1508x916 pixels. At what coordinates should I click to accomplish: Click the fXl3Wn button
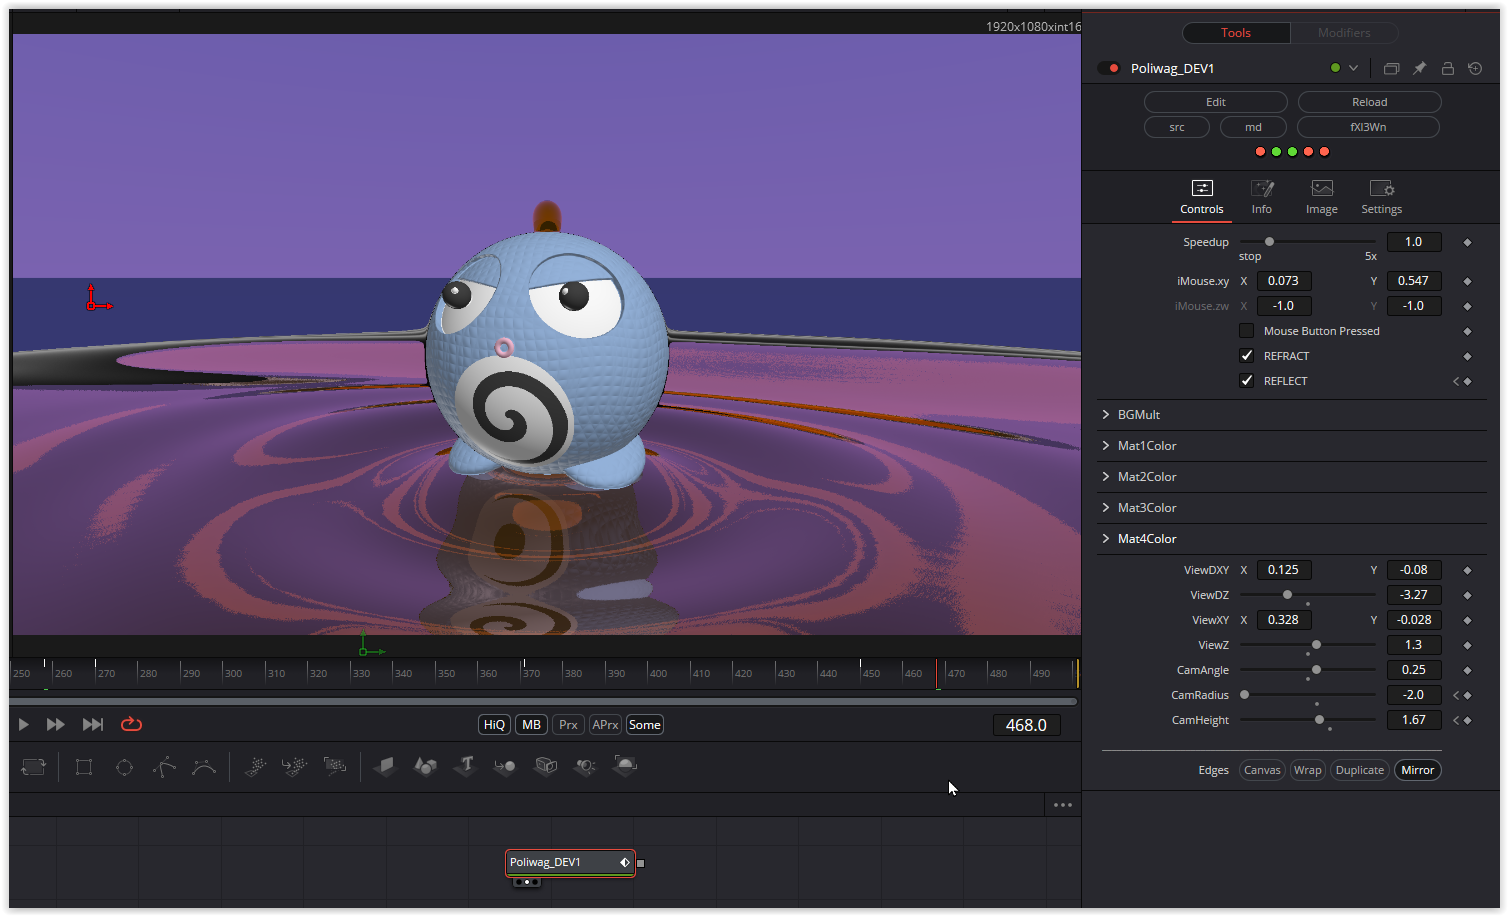(x=1368, y=127)
